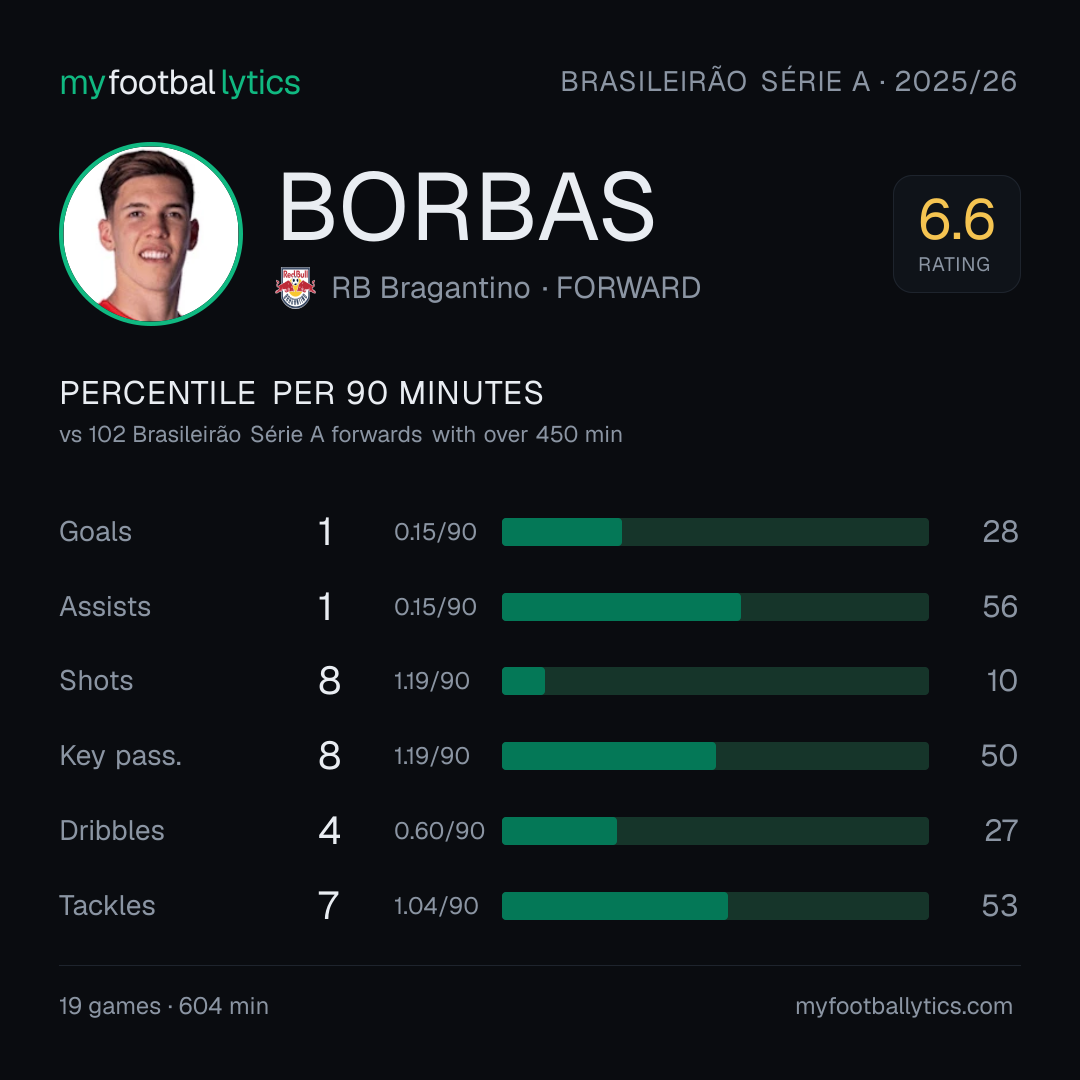Click the Shots percentile bar
1080x1080 pixels.
[715, 681]
